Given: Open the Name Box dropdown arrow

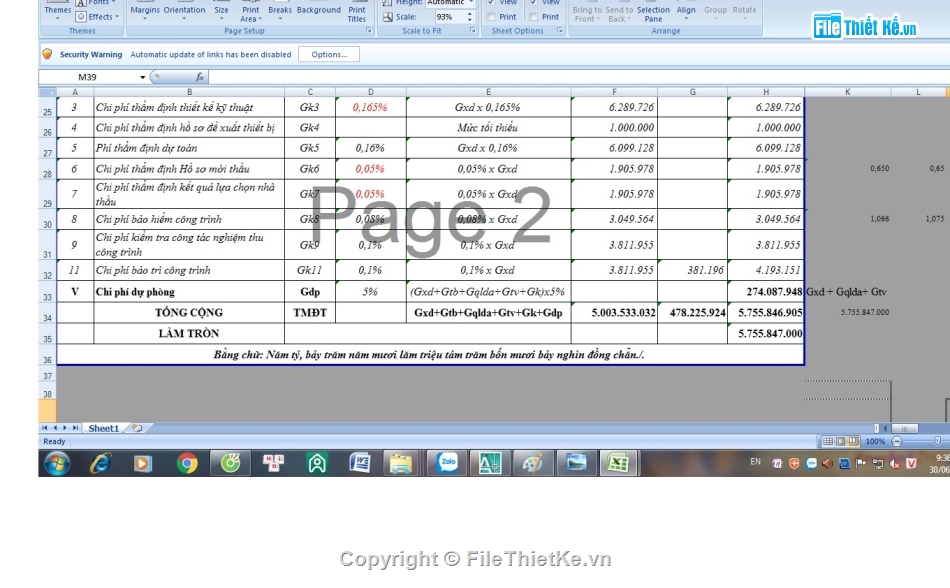Looking at the screenshot, I should coord(142,77).
